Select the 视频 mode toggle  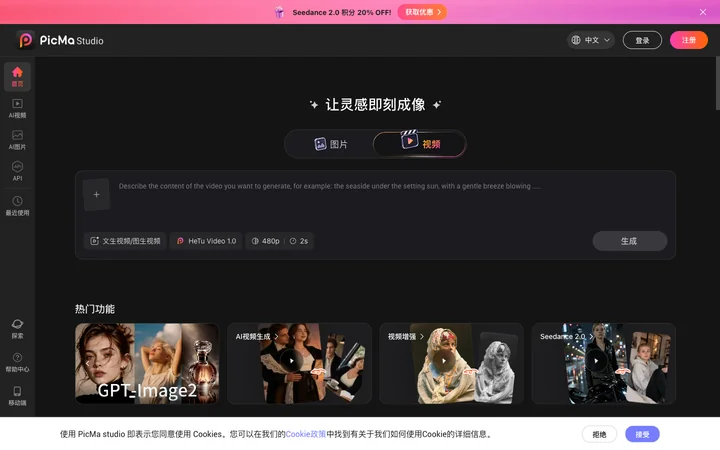point(419,144)
